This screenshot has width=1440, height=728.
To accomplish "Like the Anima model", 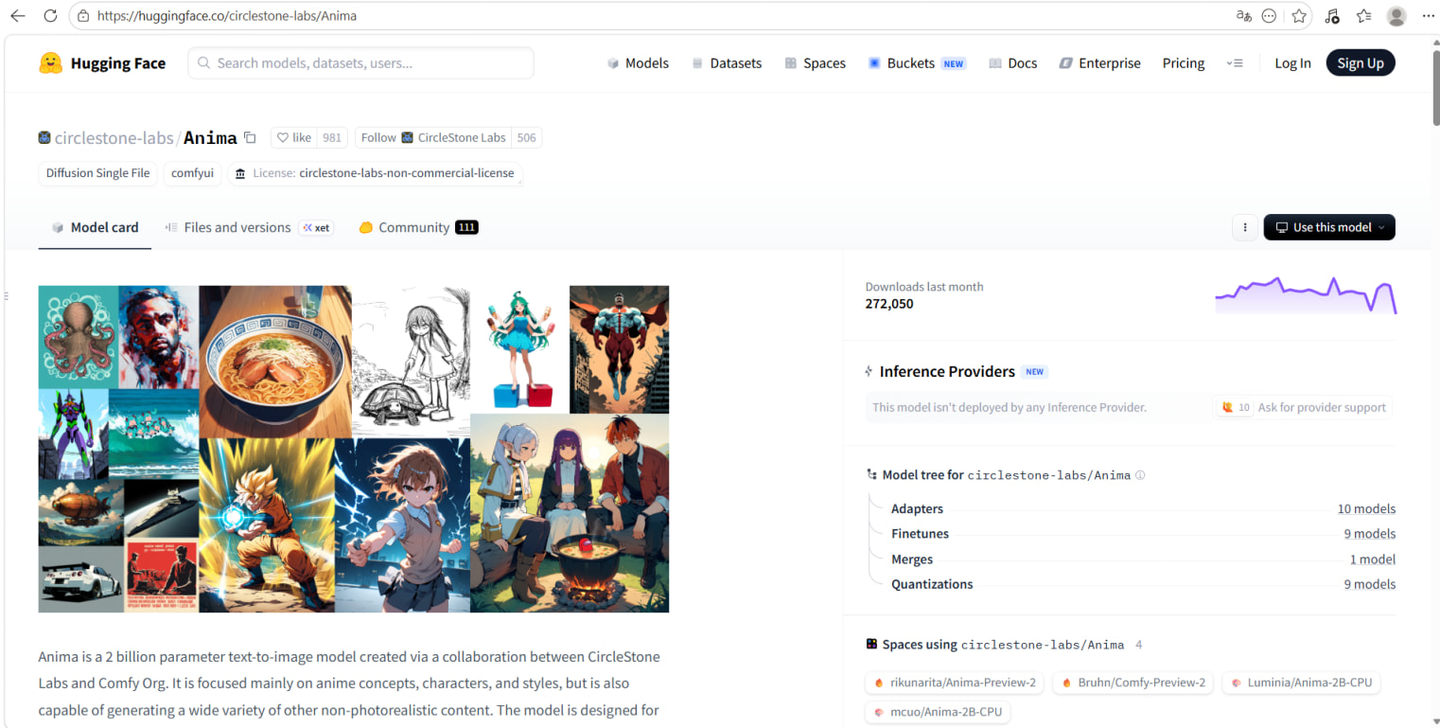I will click(295, 138).
